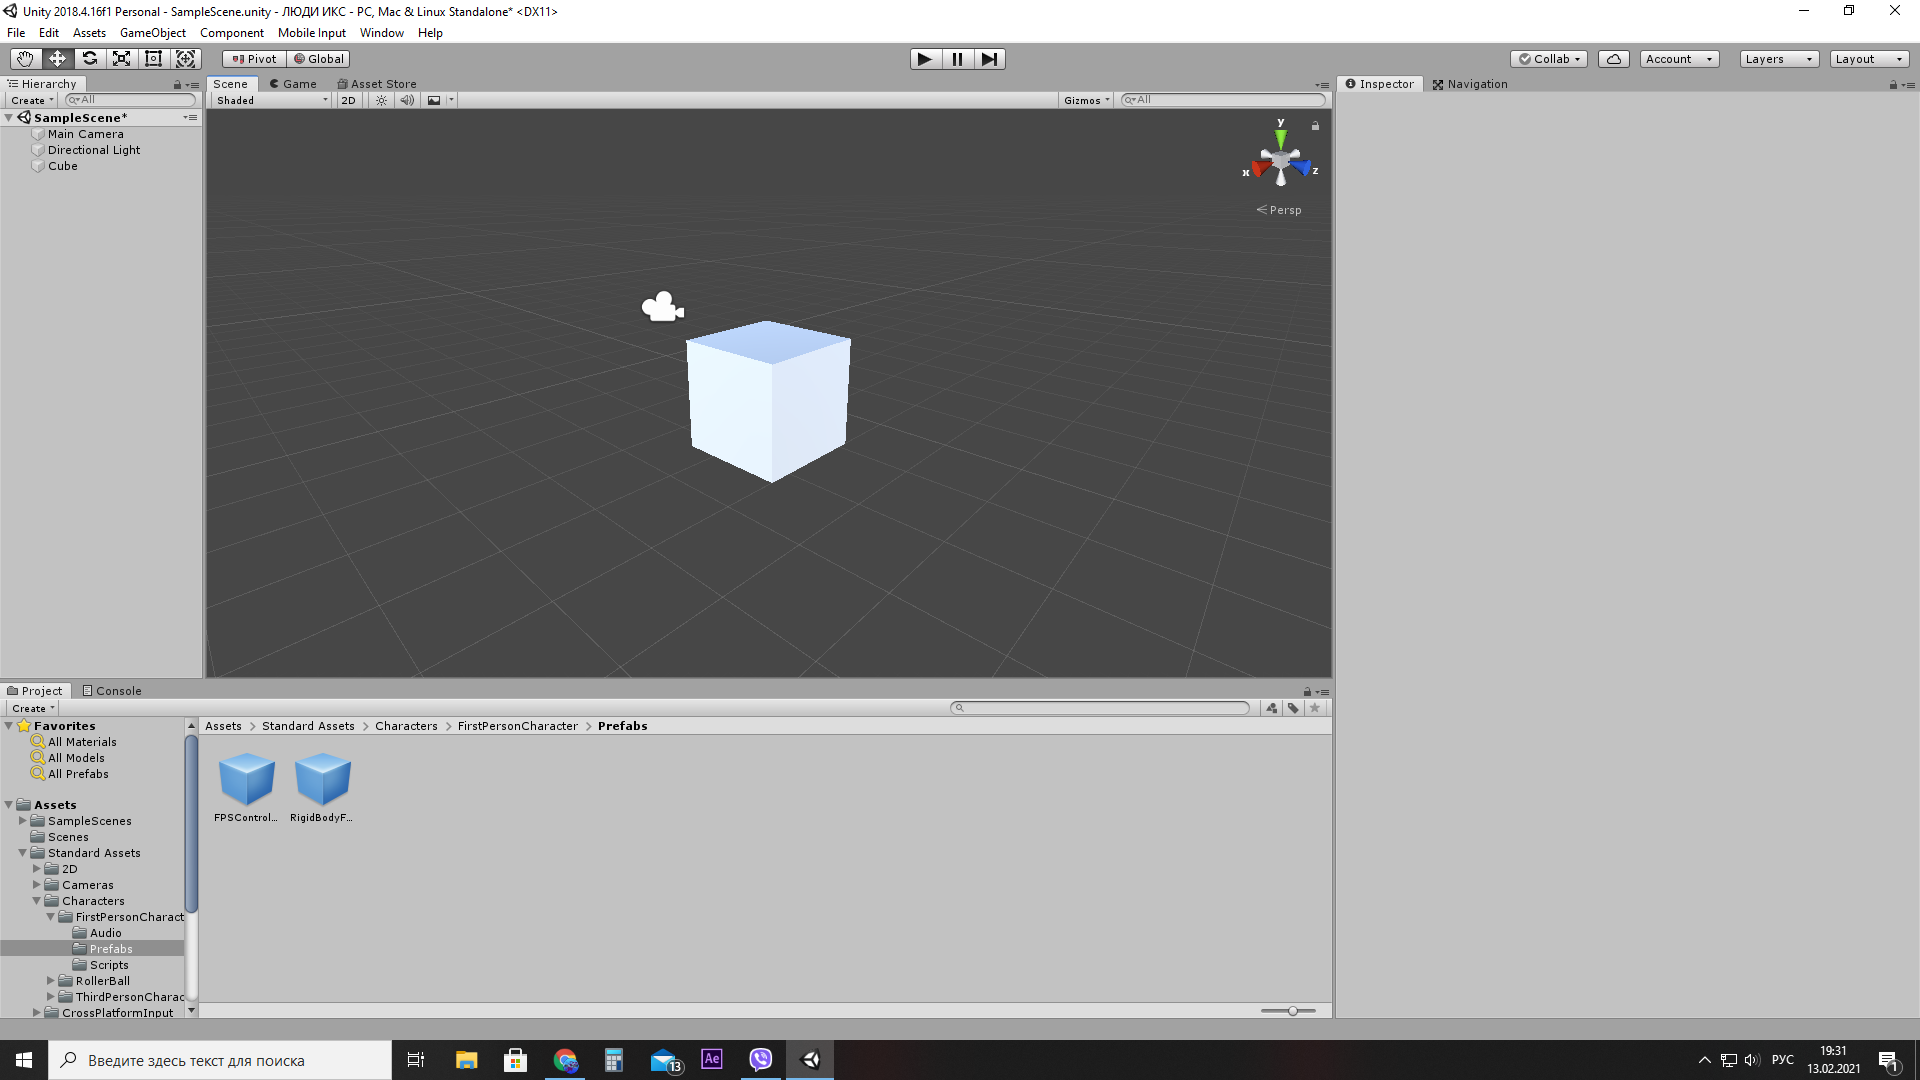Select Main Camera in Hierarchy
Screen dimensions: 1920x1080
click(x=86, y=134)
